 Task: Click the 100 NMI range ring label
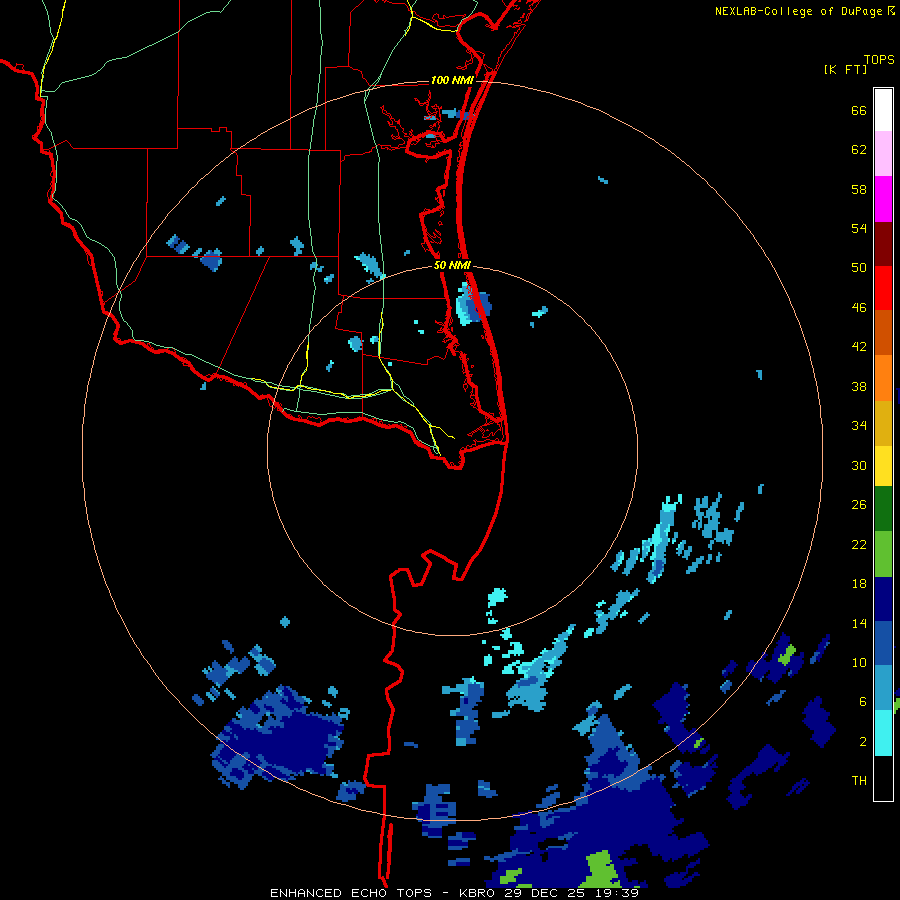[452, 80]
